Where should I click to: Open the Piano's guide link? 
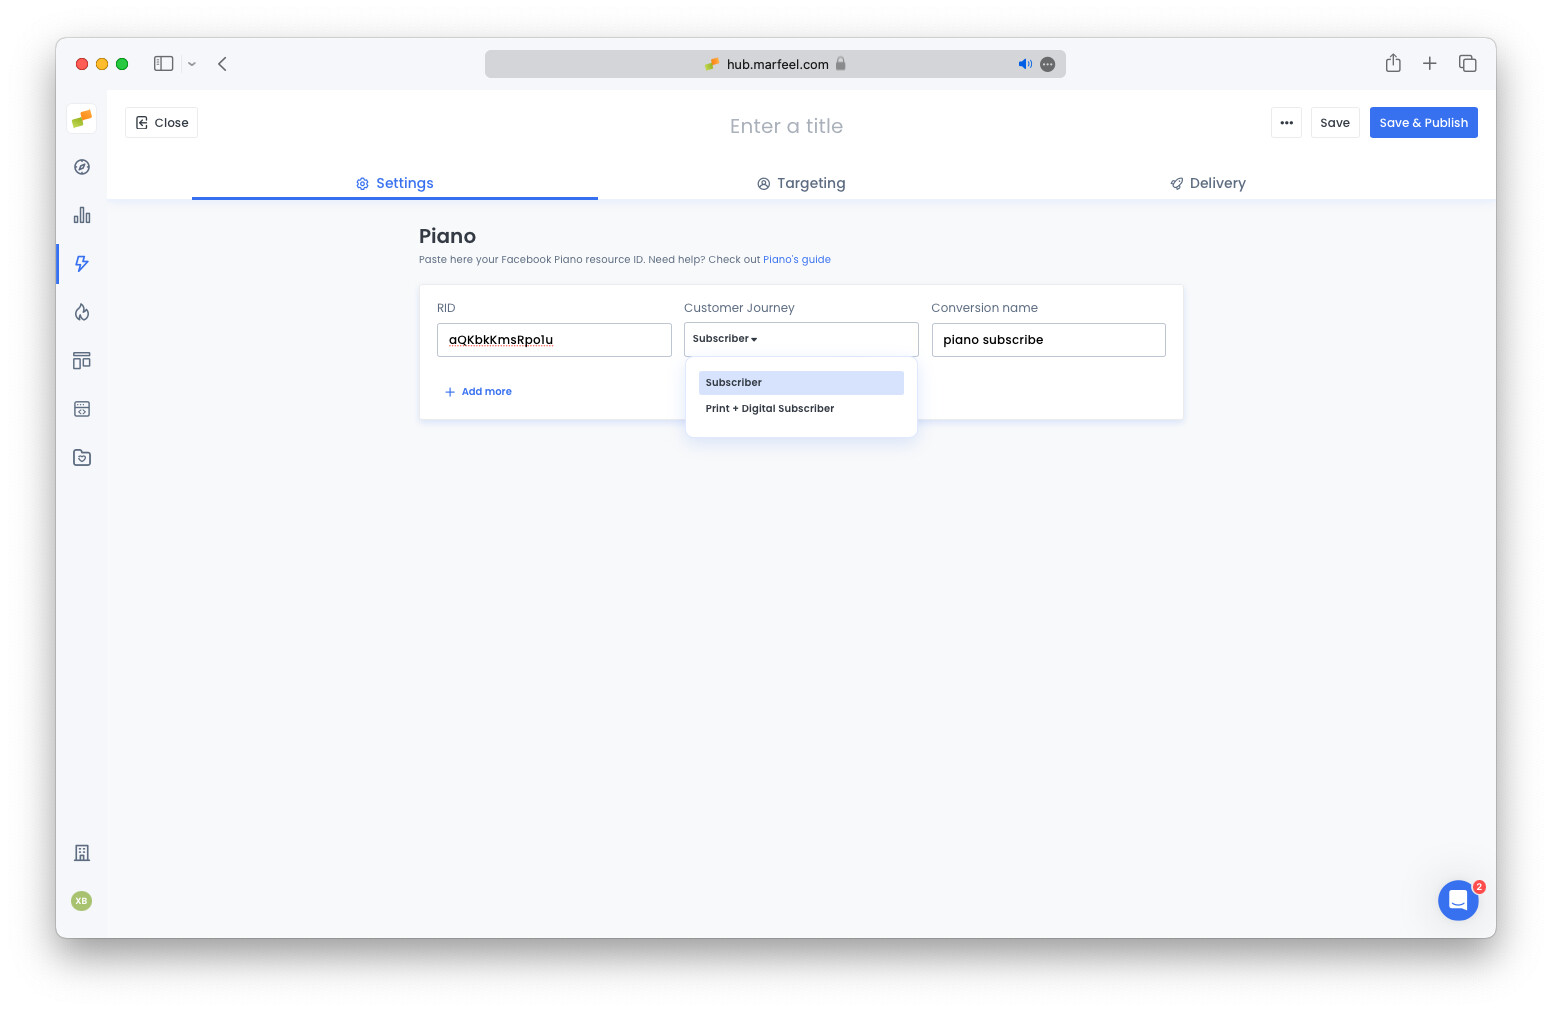(x=796, y=259)
